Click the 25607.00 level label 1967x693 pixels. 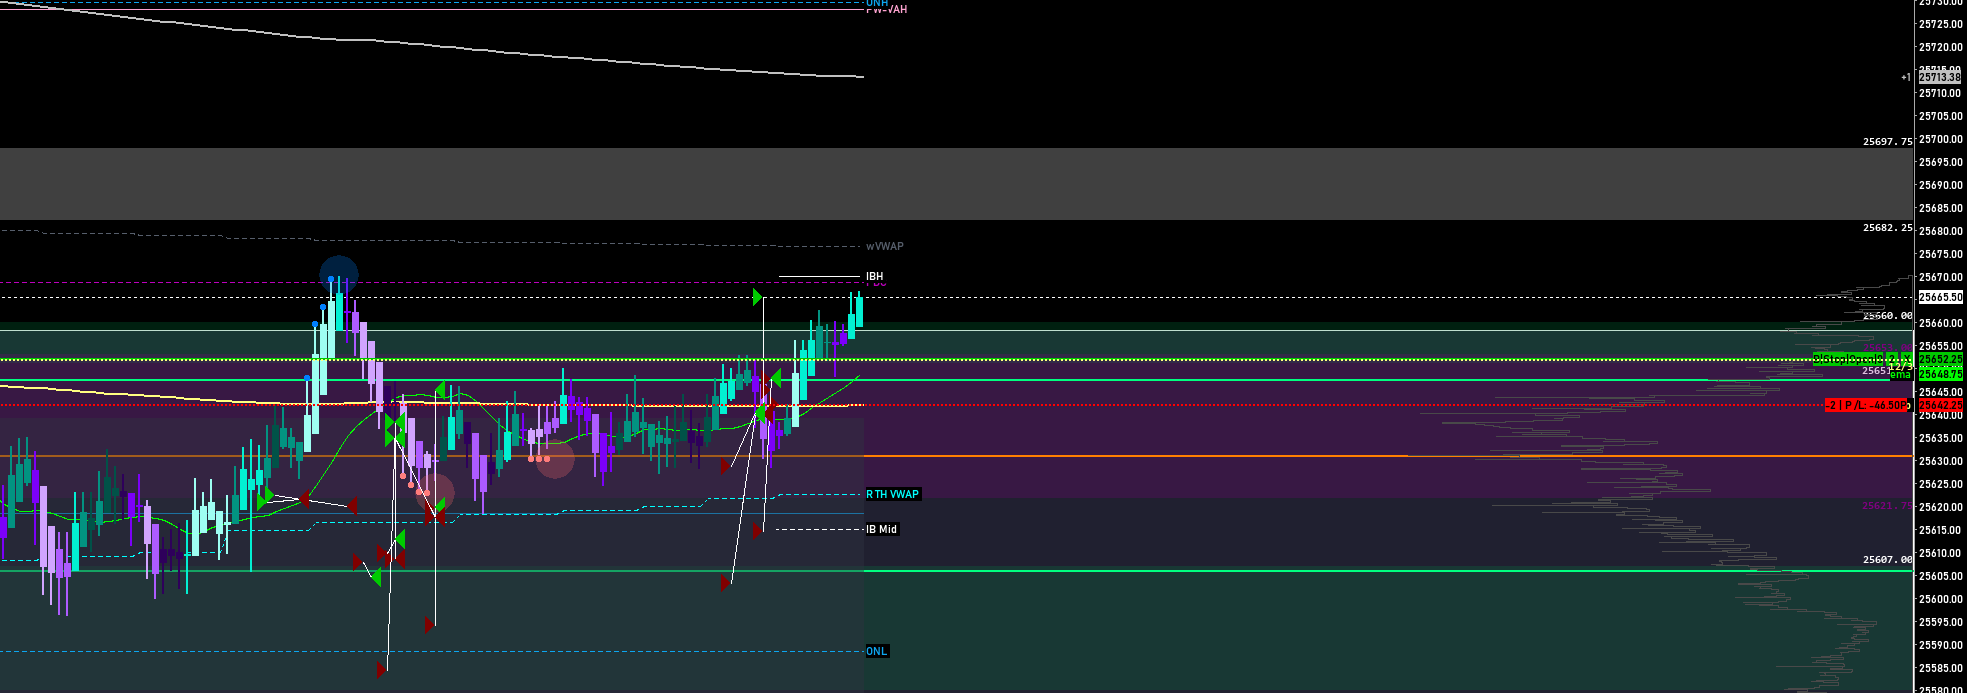[1887, 560]
